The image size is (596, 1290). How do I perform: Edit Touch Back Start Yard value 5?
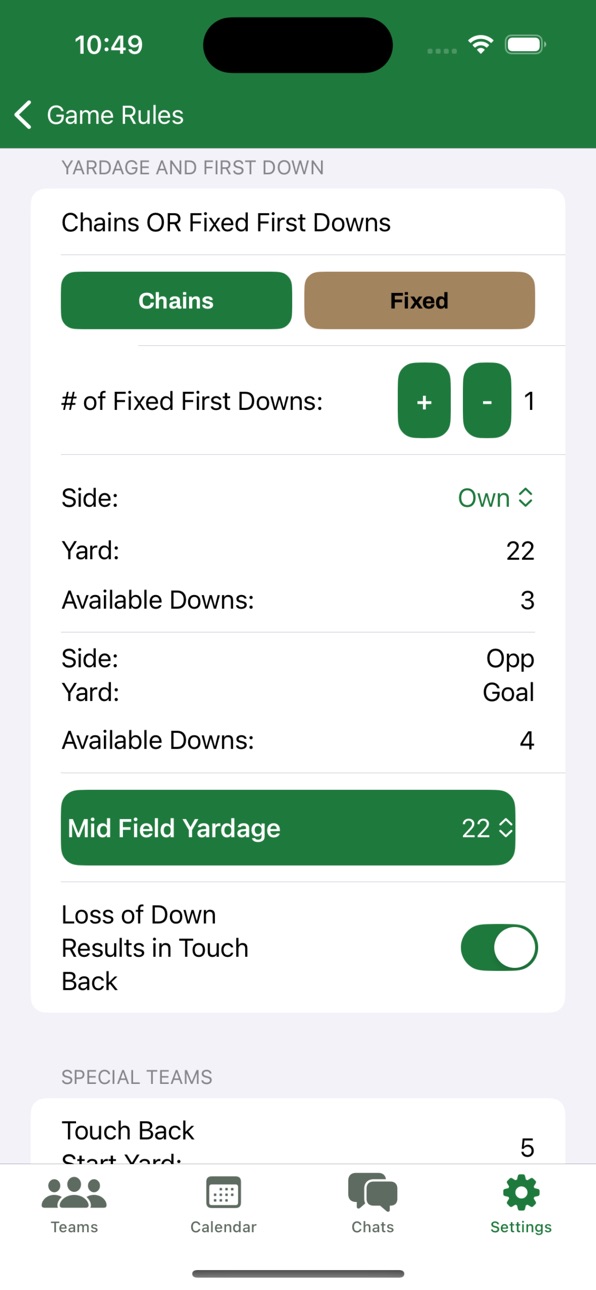tap(527, 1147)
